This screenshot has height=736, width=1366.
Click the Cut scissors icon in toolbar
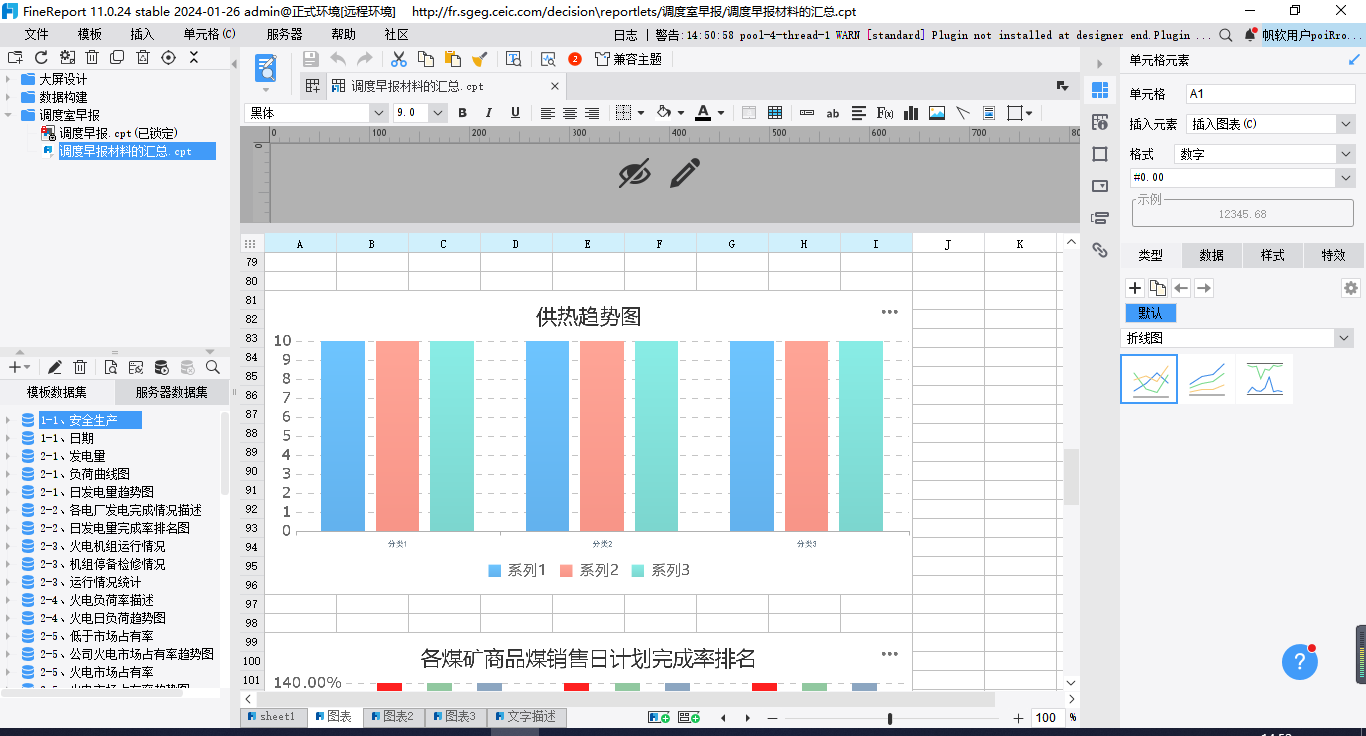tap(399, 59)
